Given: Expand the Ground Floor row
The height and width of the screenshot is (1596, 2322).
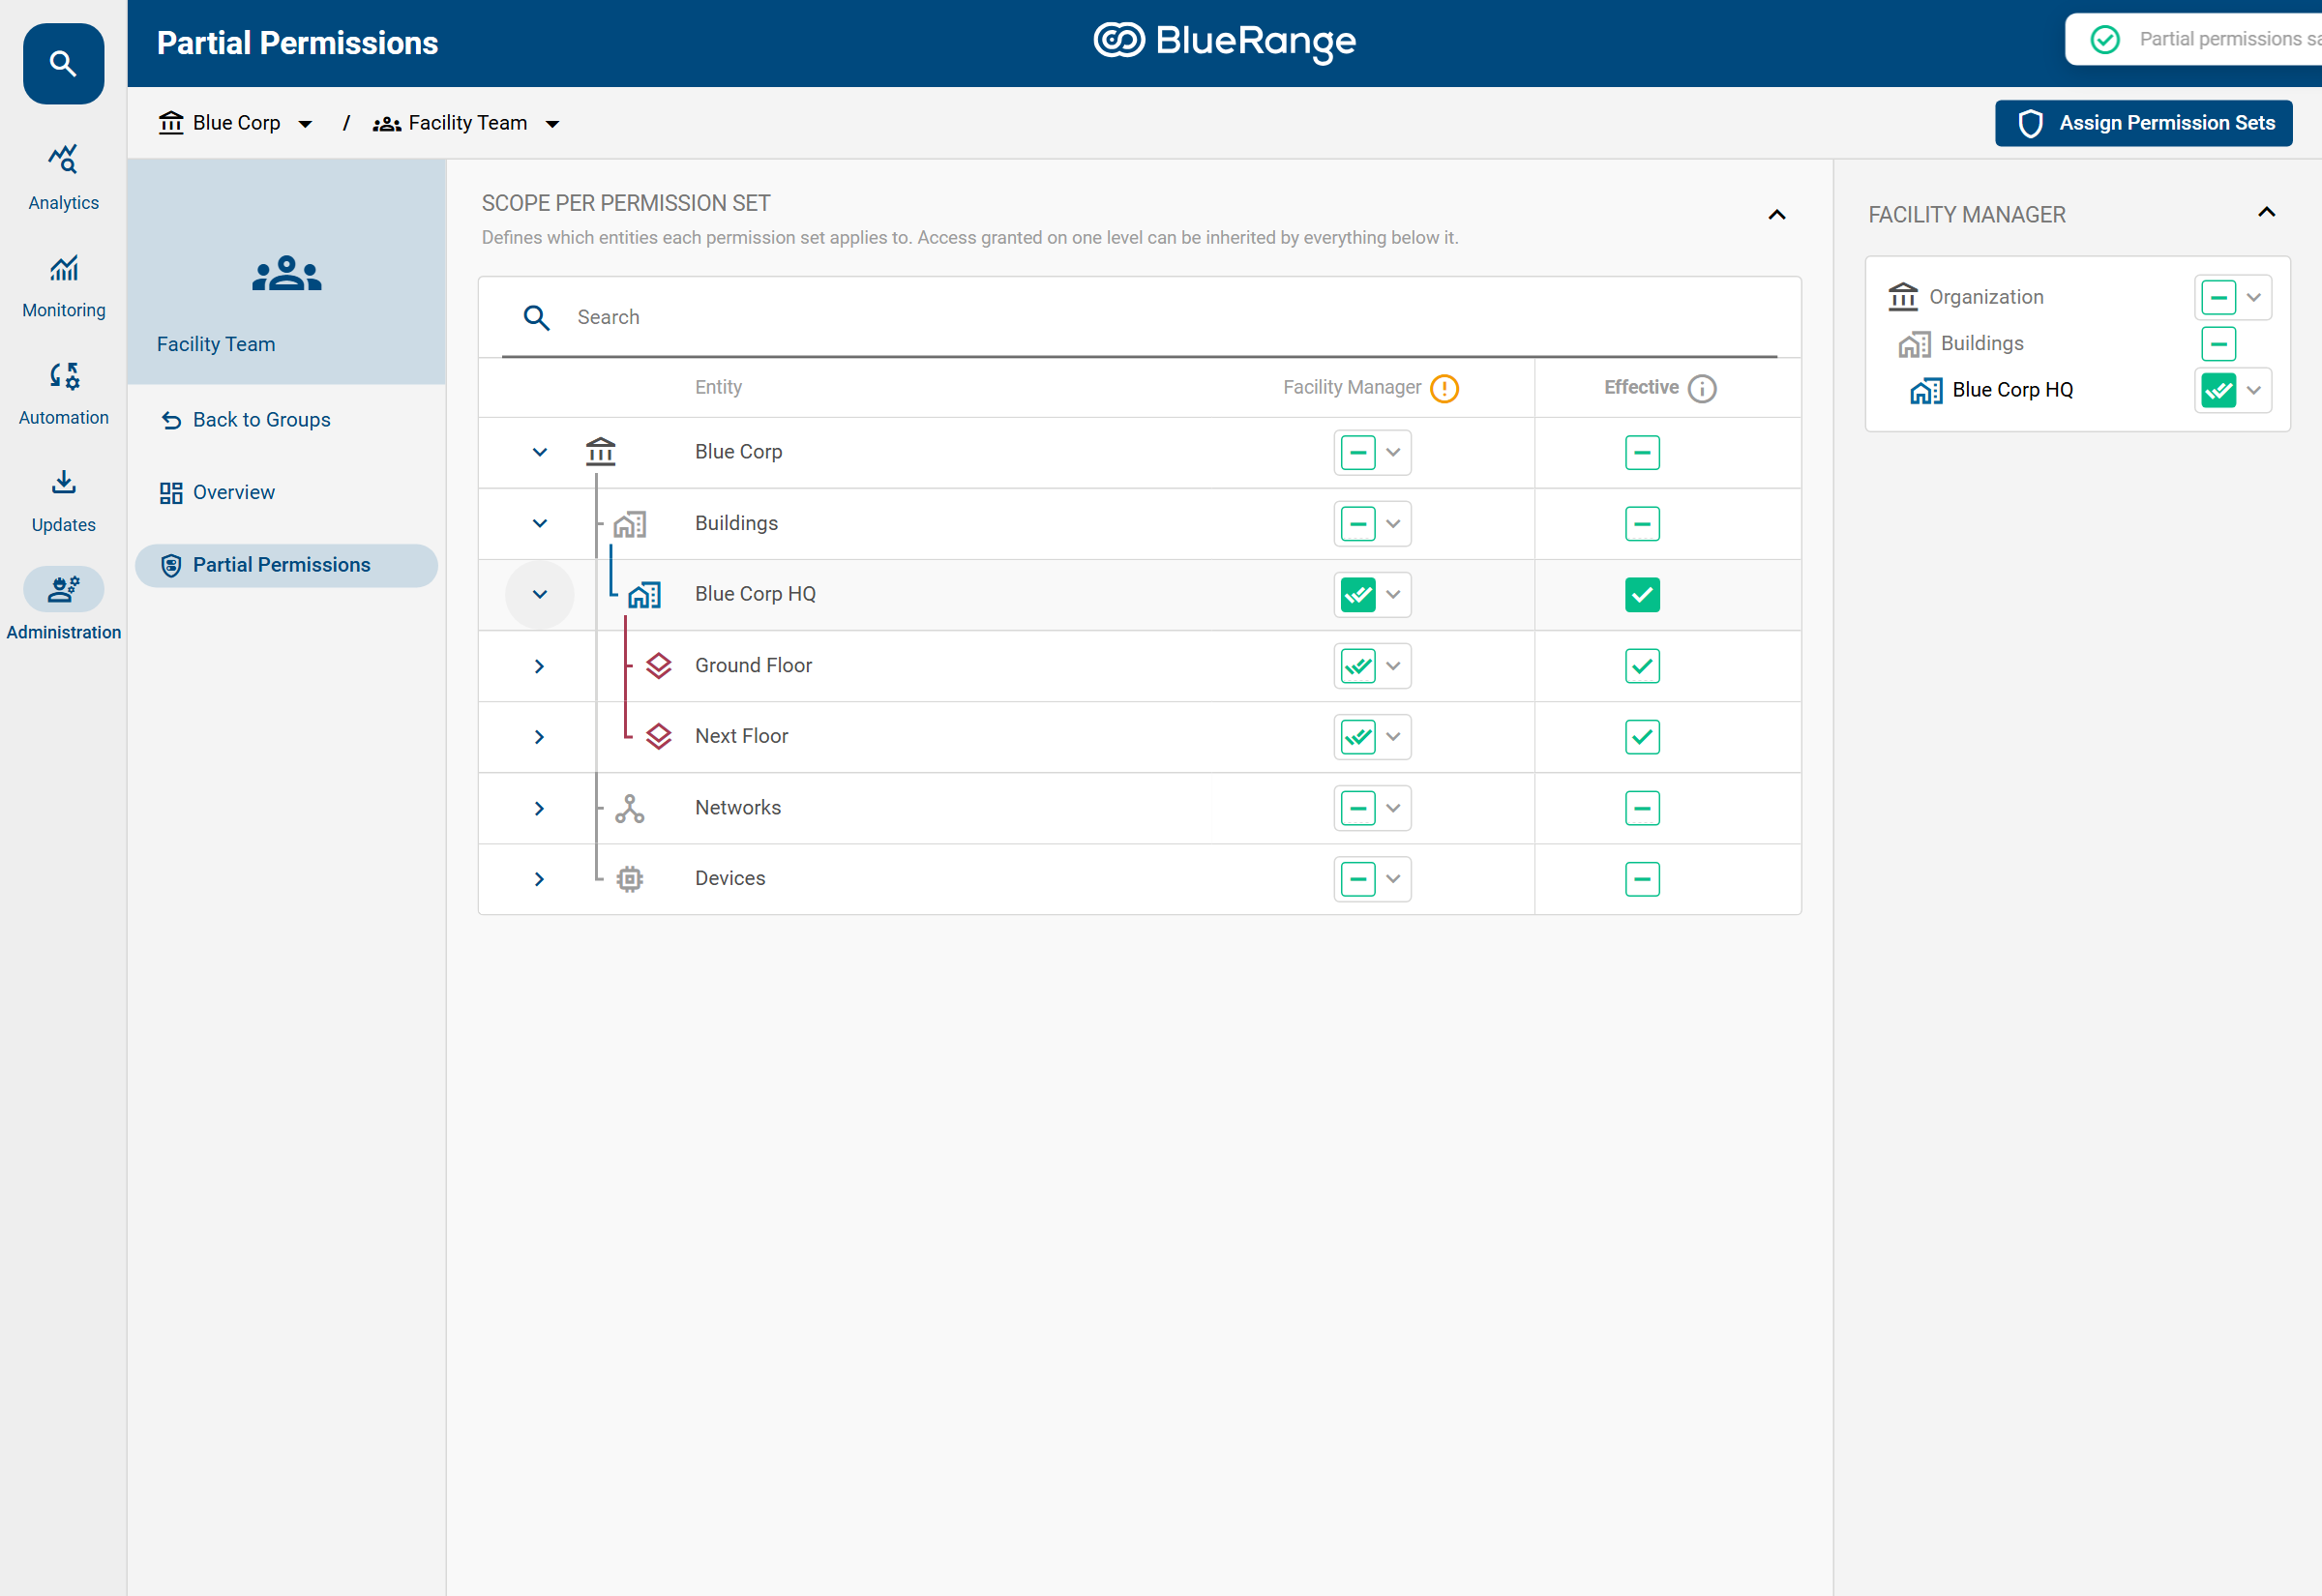Looking at the screenshot, I should point(539,666).
